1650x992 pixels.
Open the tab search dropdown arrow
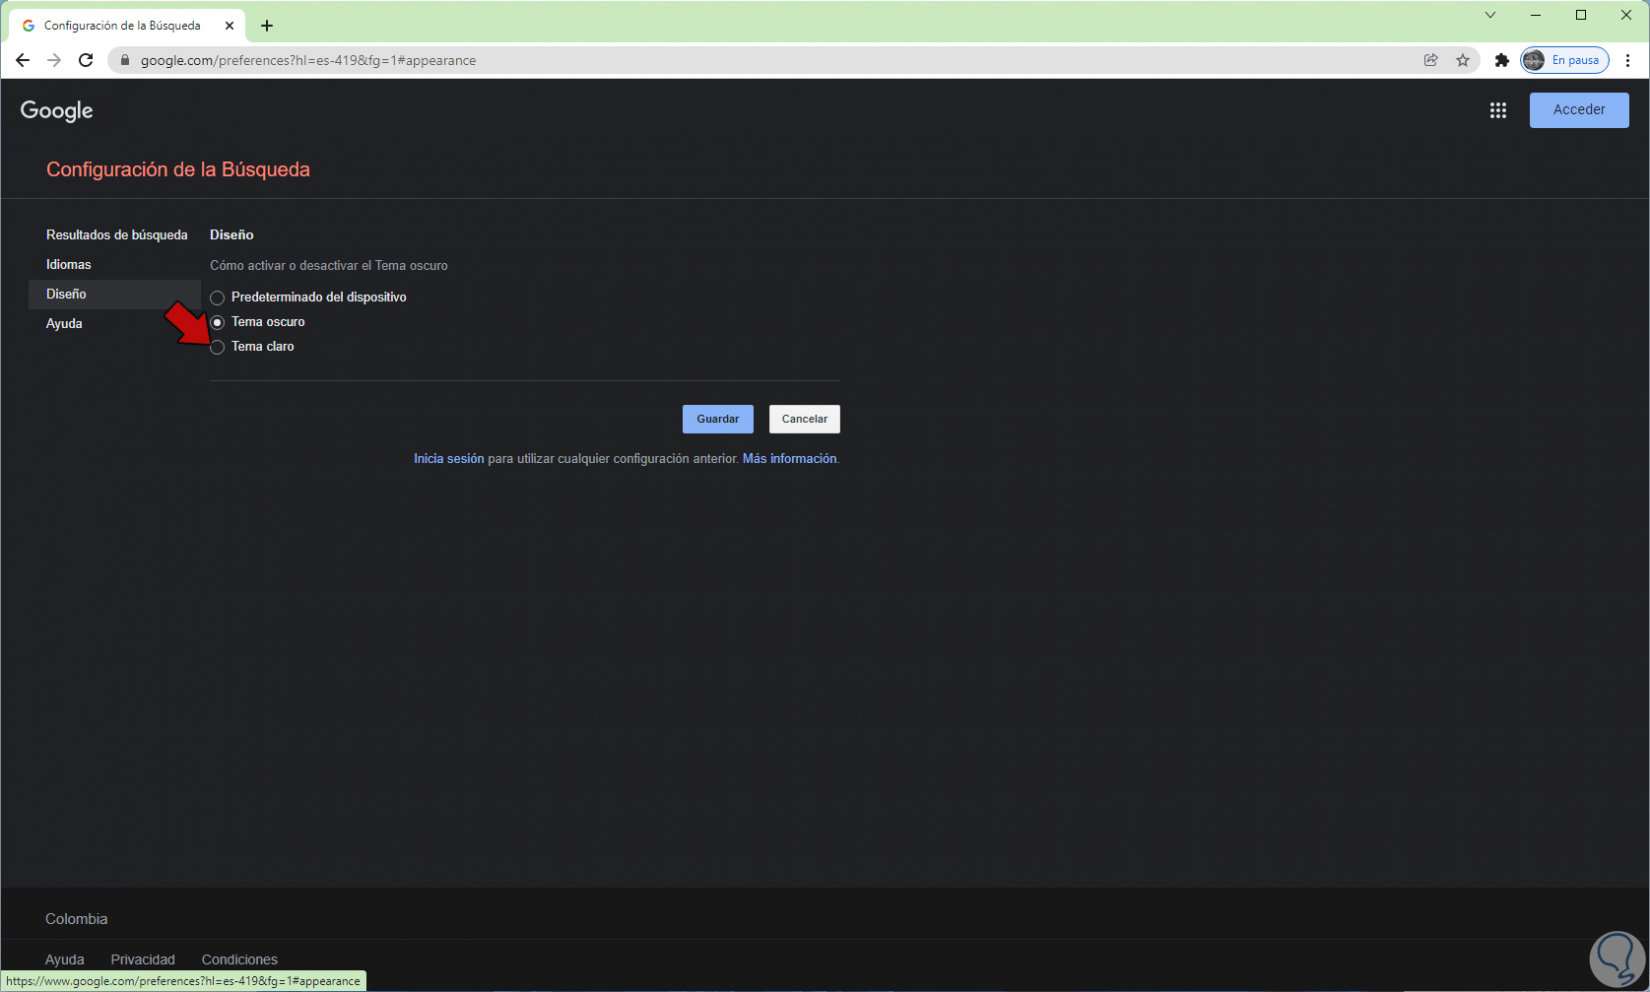1490,15
